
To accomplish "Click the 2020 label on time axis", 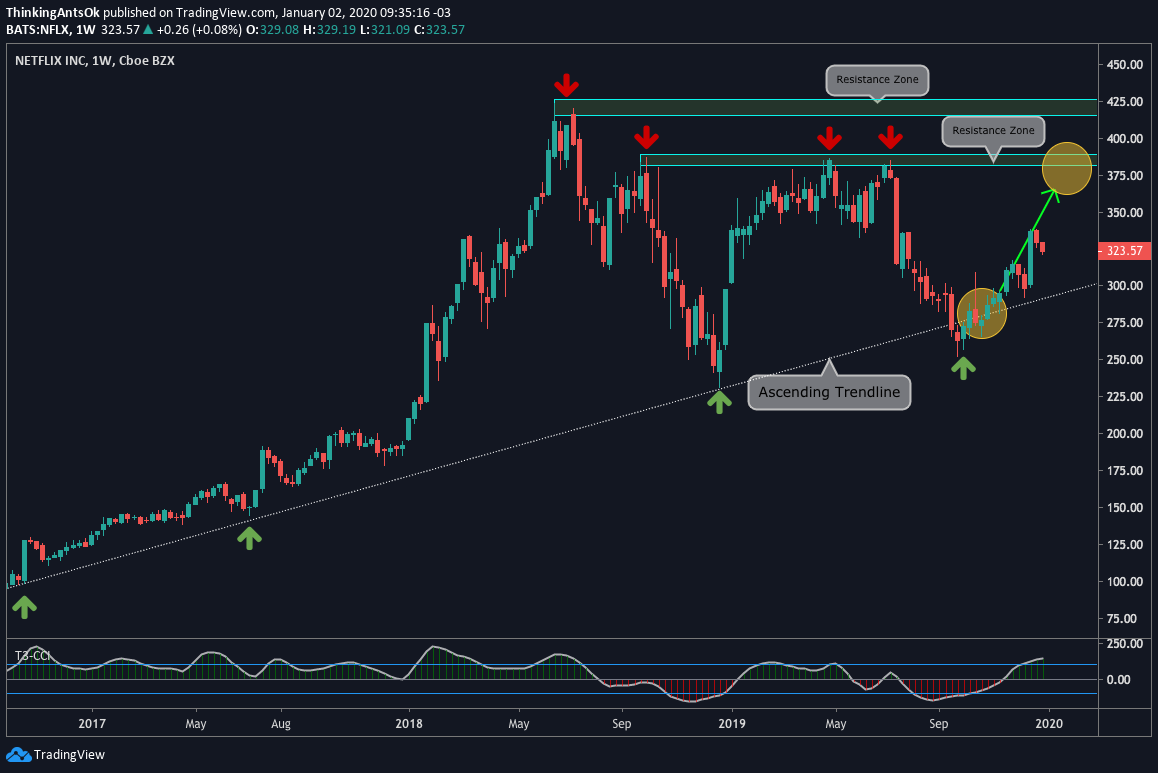I will [1049, 724].
